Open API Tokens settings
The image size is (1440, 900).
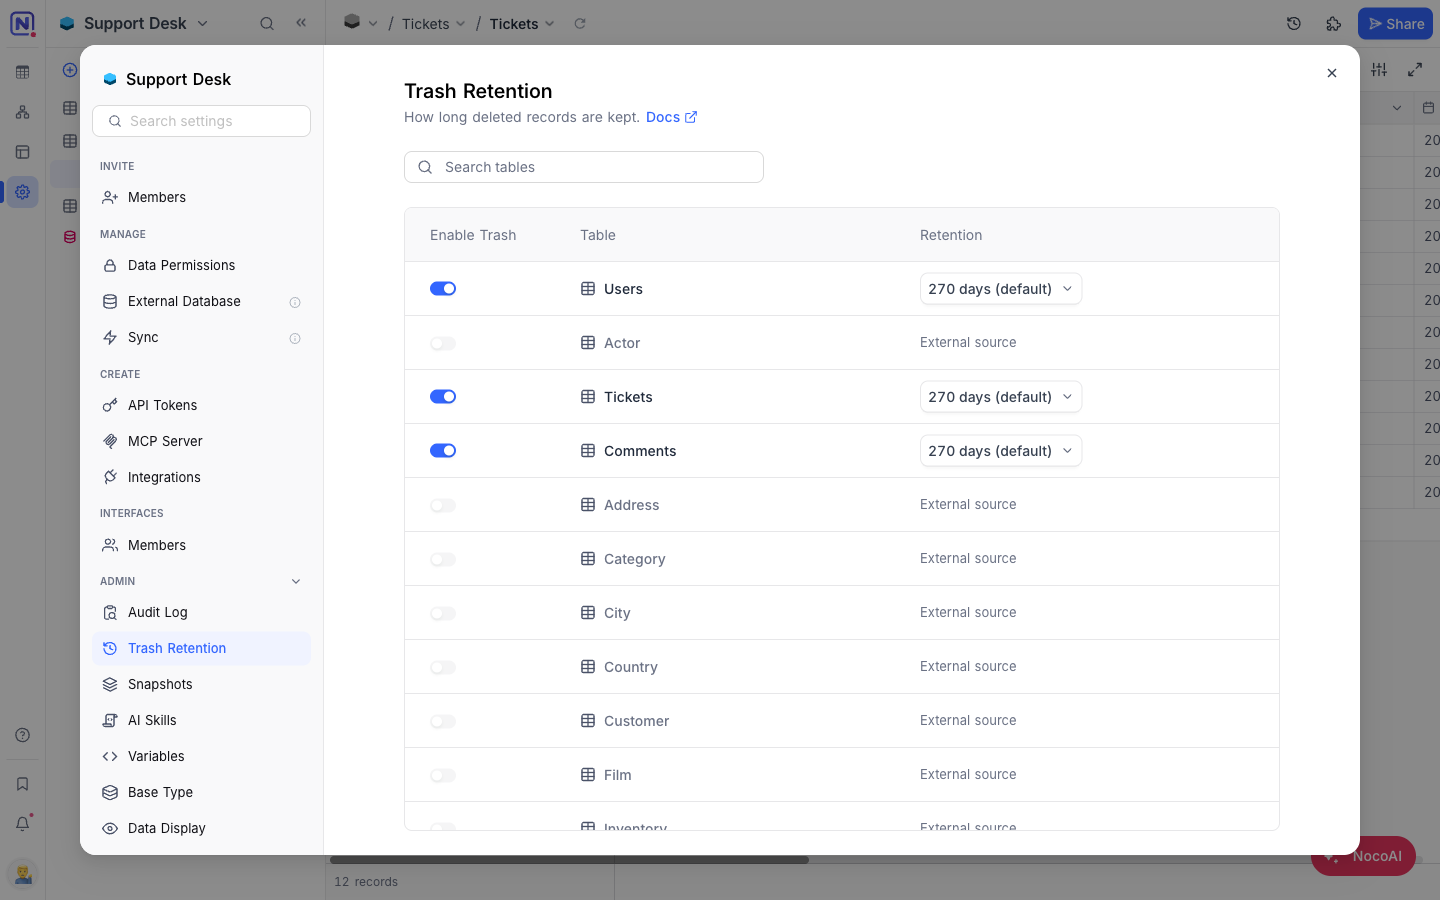pos(201,405)
